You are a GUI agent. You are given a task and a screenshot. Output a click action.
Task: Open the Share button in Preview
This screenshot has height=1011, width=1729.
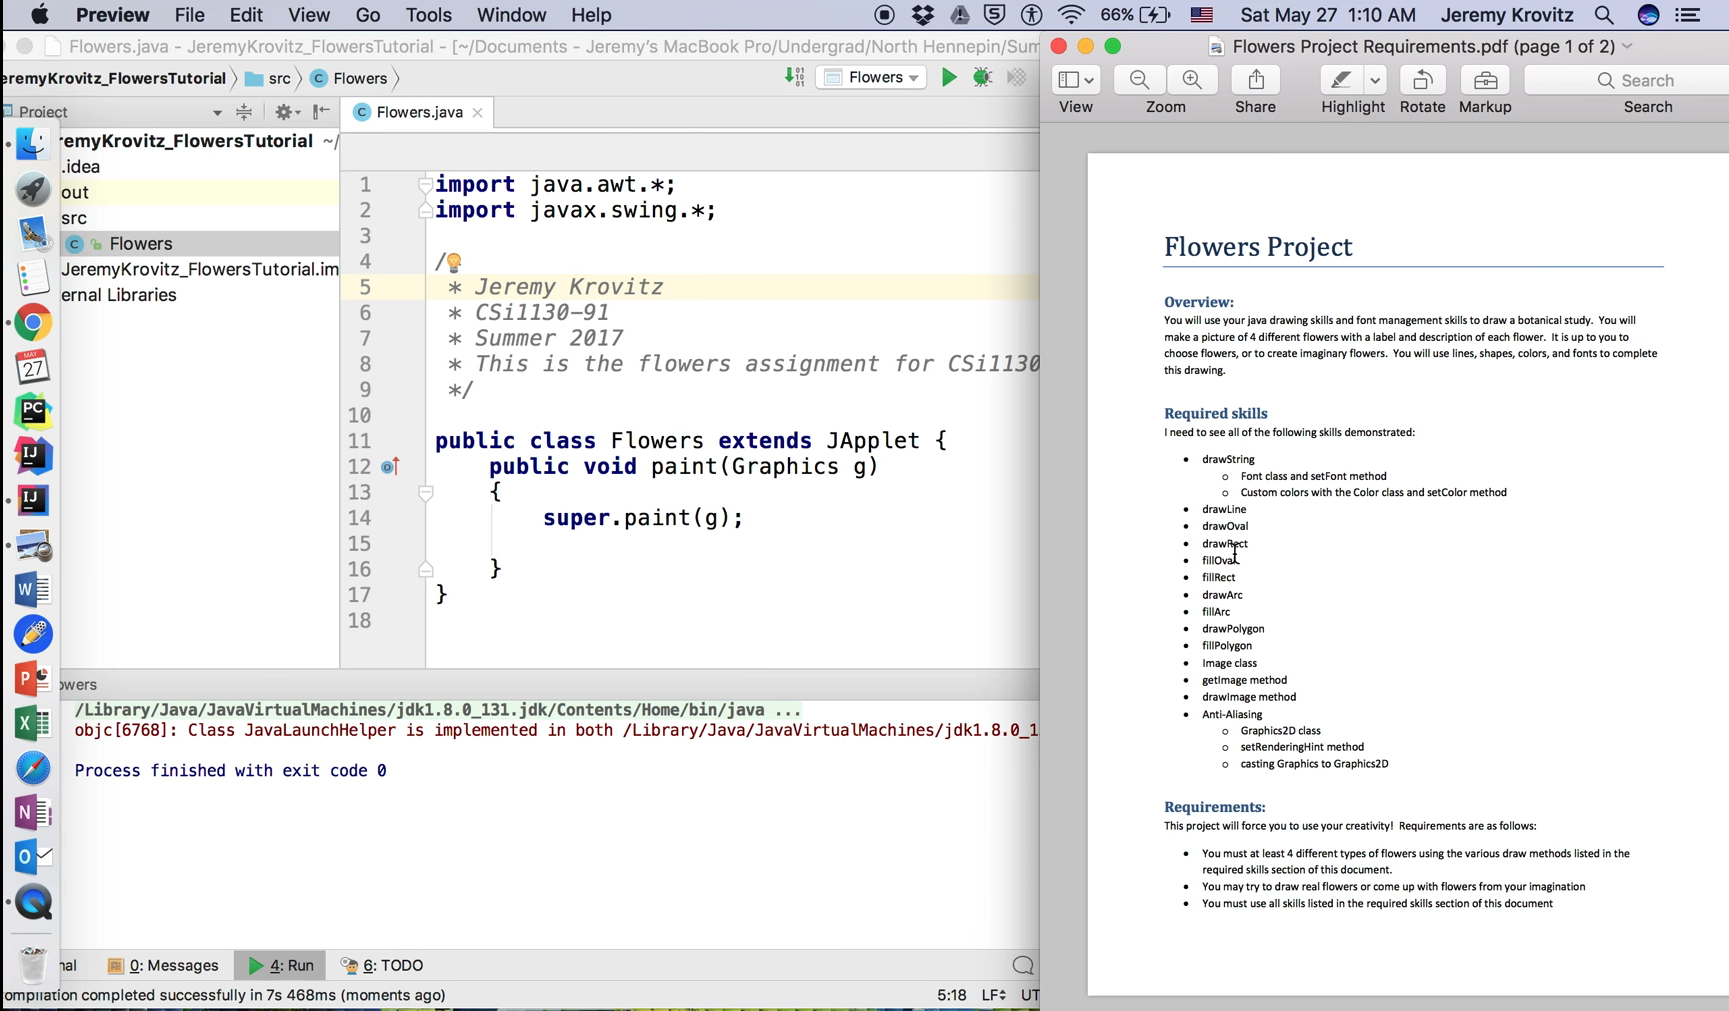1256,80
